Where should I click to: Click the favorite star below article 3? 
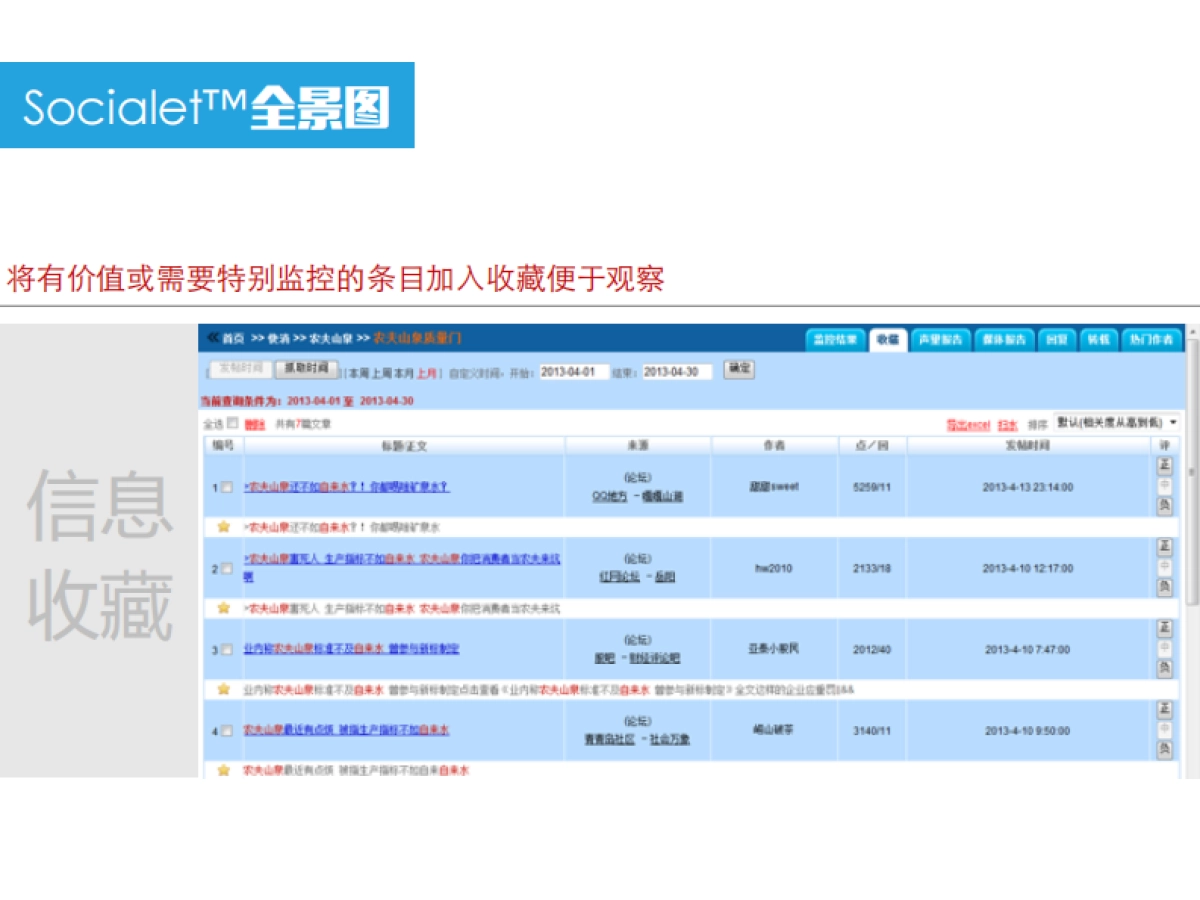click(x=224, y=689)
